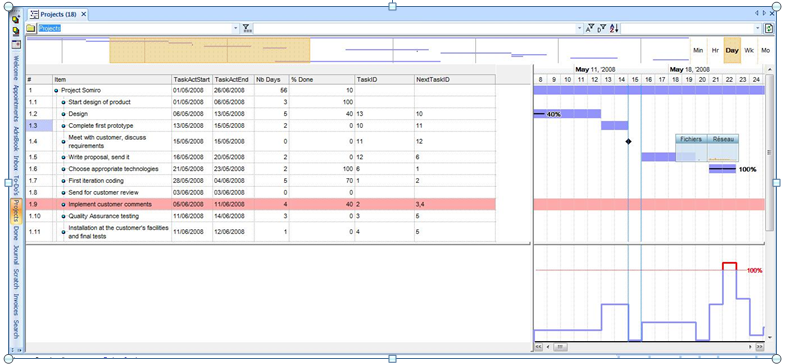Click the Gantt horizontal scroll right arrow
The width and height of the screenshot is (785, 364).
tap(750, 346)
